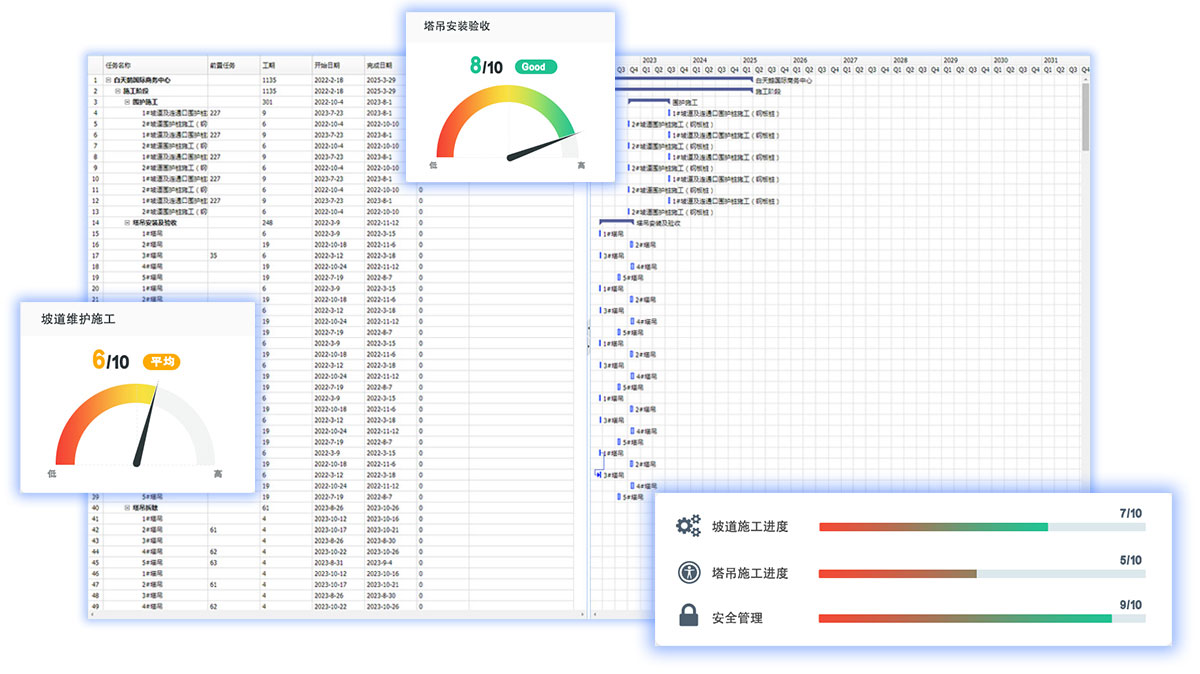Click the gears icon beside 坡道施工进度
Screen dimensions: 1200x674
point(688,526)
